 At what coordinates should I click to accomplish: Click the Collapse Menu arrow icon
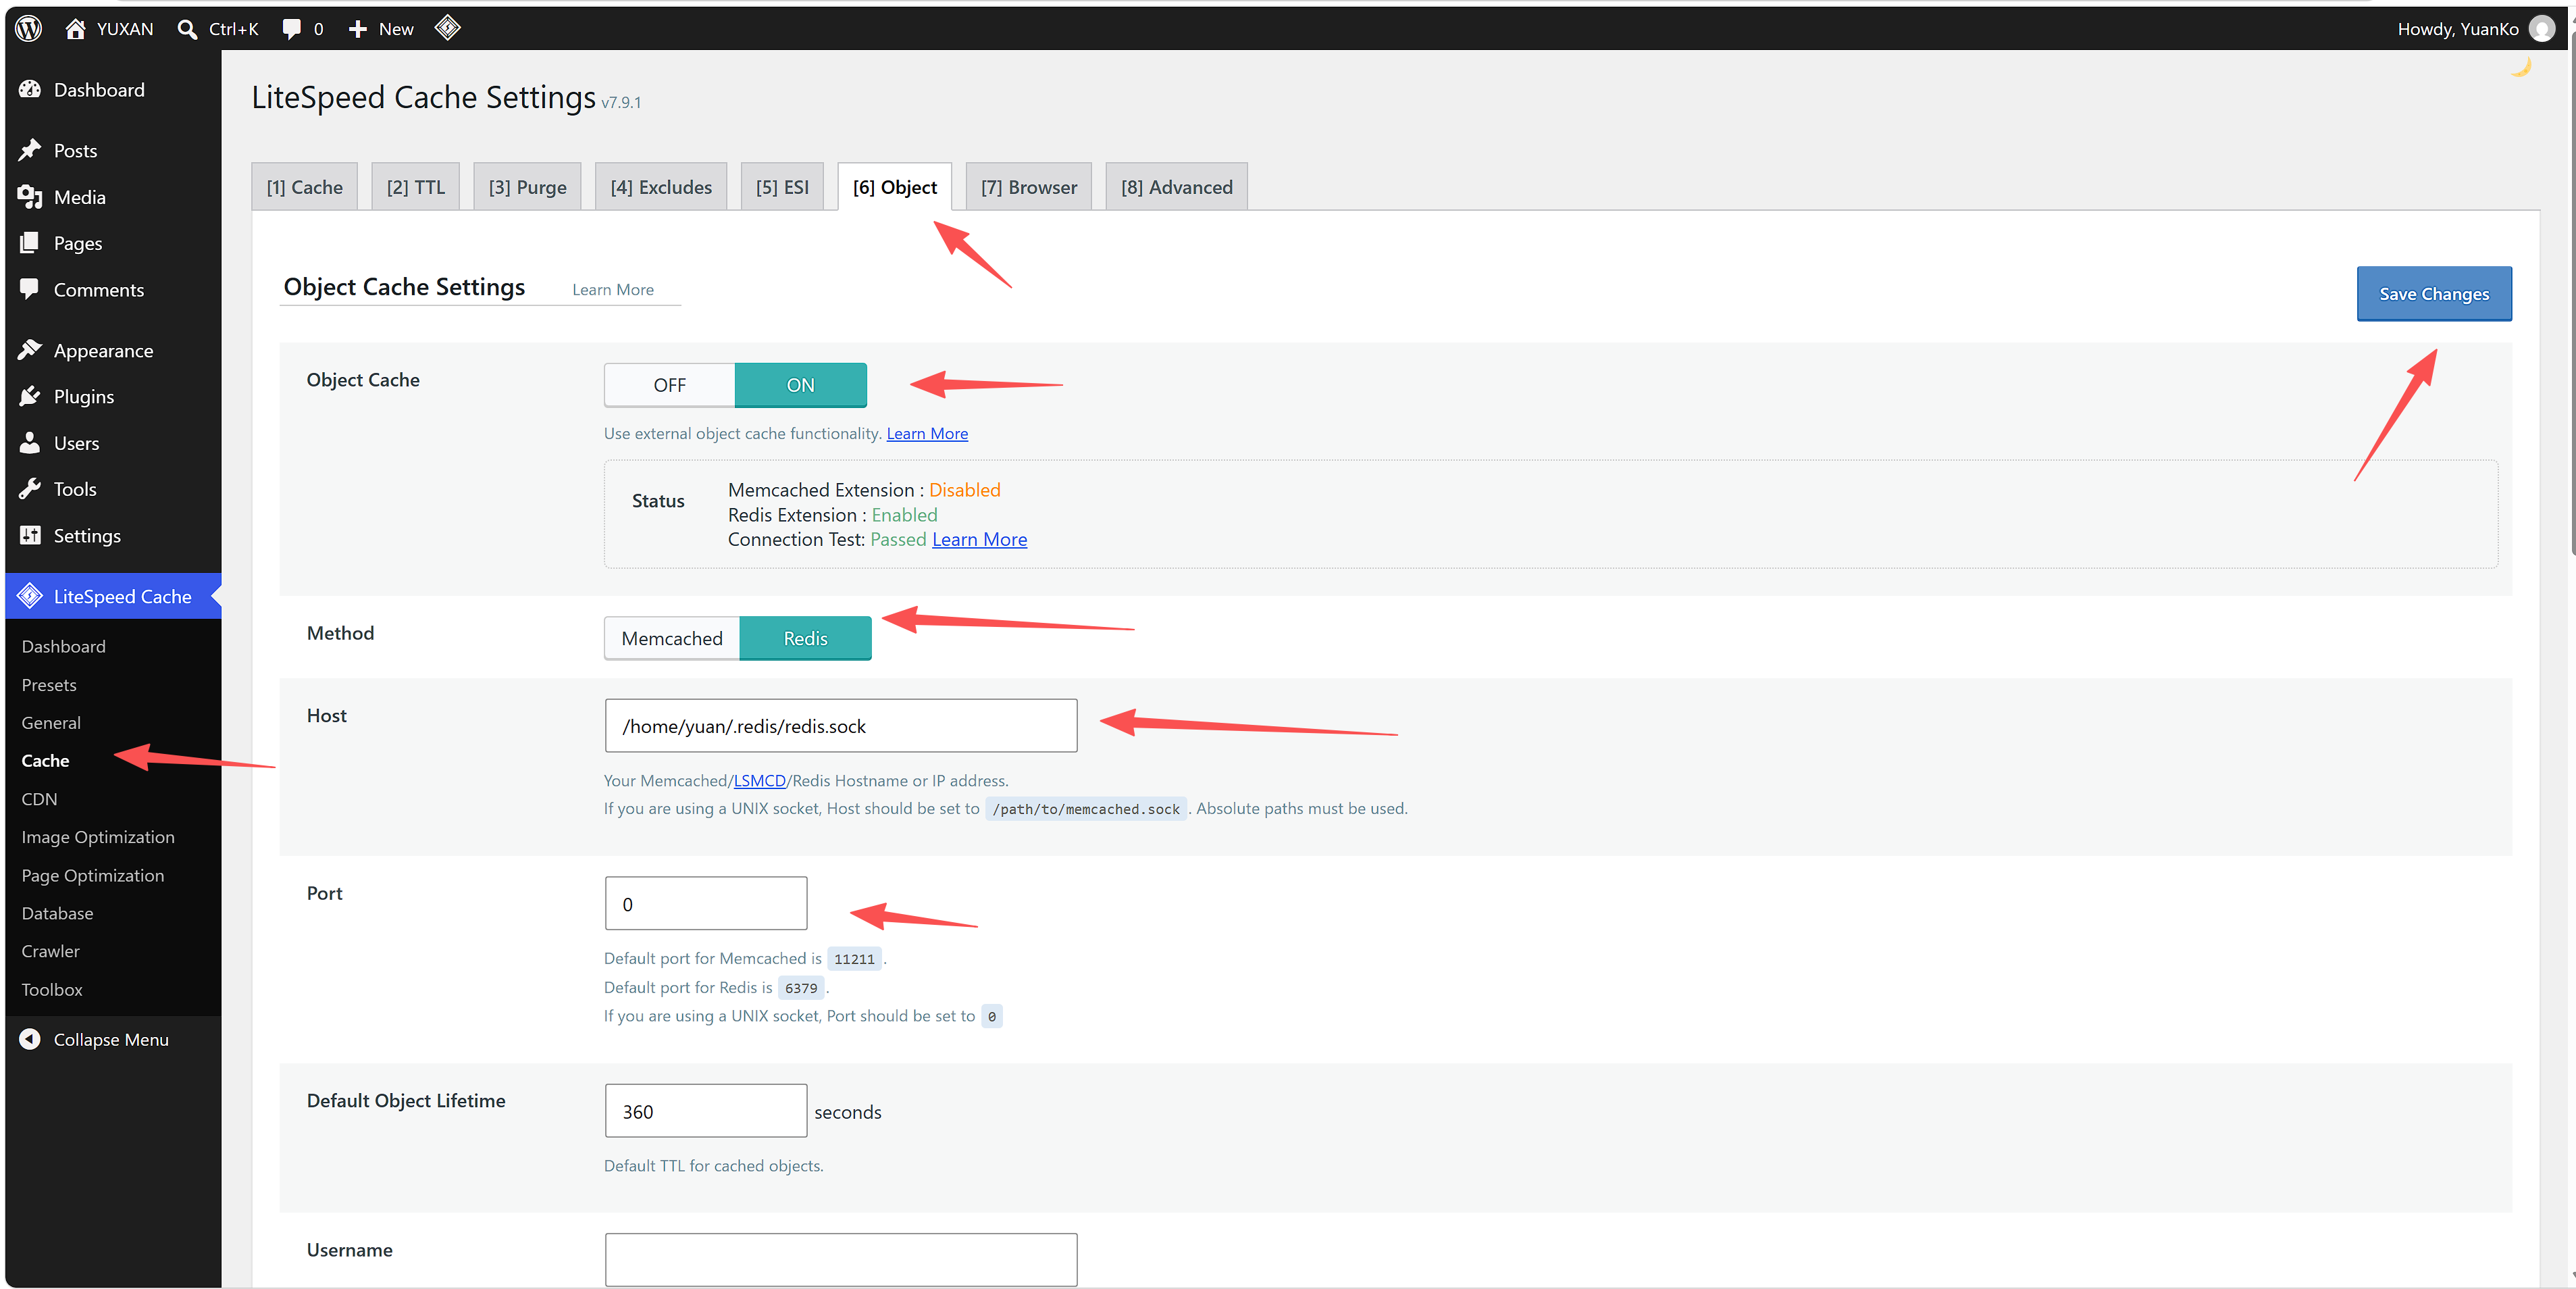tap(30, 1039)
